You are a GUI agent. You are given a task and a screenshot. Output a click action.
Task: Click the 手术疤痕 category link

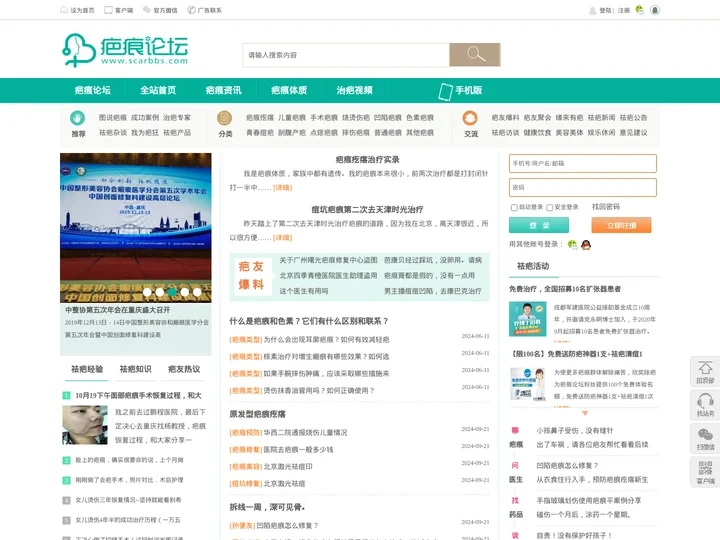pyautogui.click(x=324, y=118)
